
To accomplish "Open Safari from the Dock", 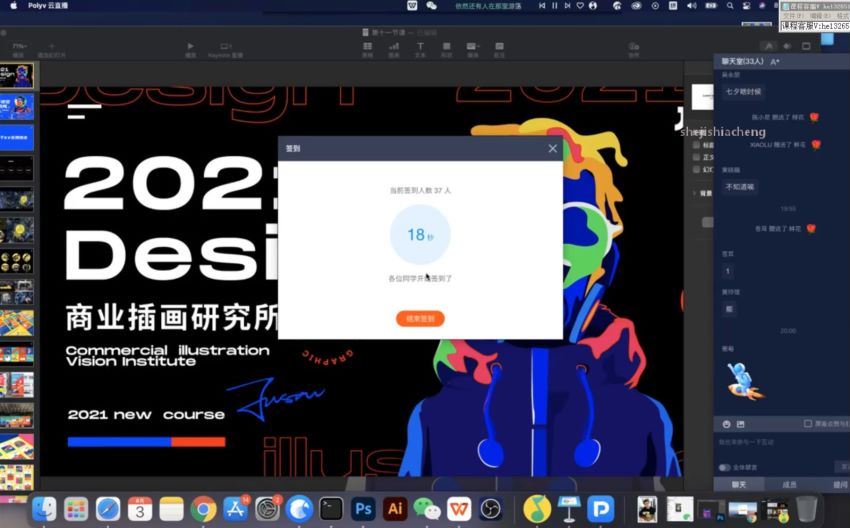I will click(108, 509).
